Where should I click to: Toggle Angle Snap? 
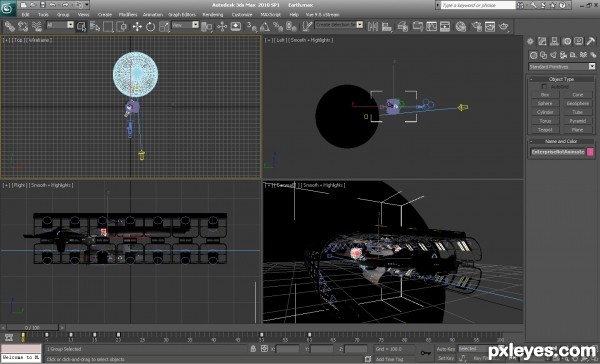(265, 26)
